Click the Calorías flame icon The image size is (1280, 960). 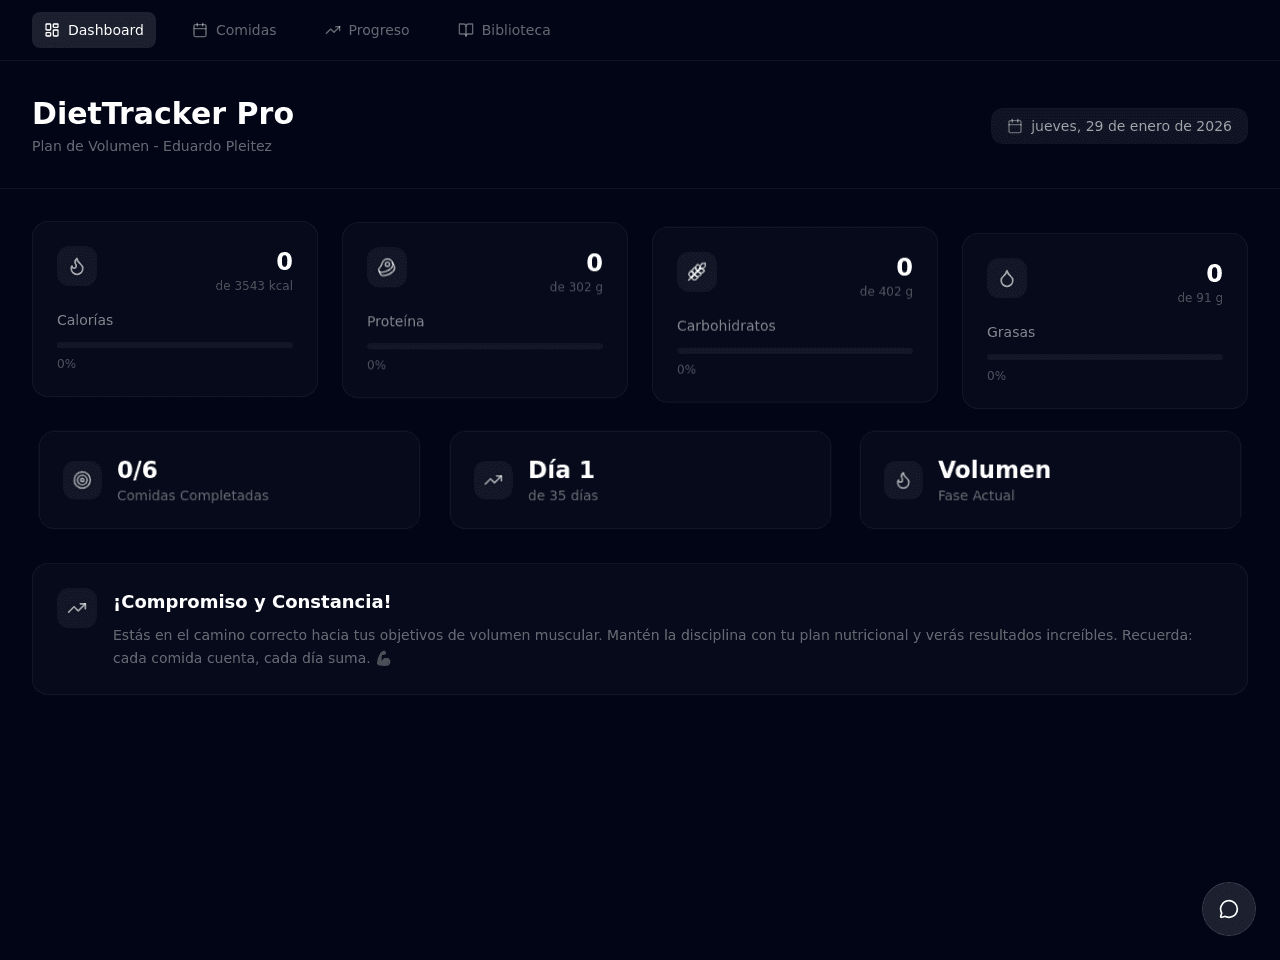pos(77,266)
